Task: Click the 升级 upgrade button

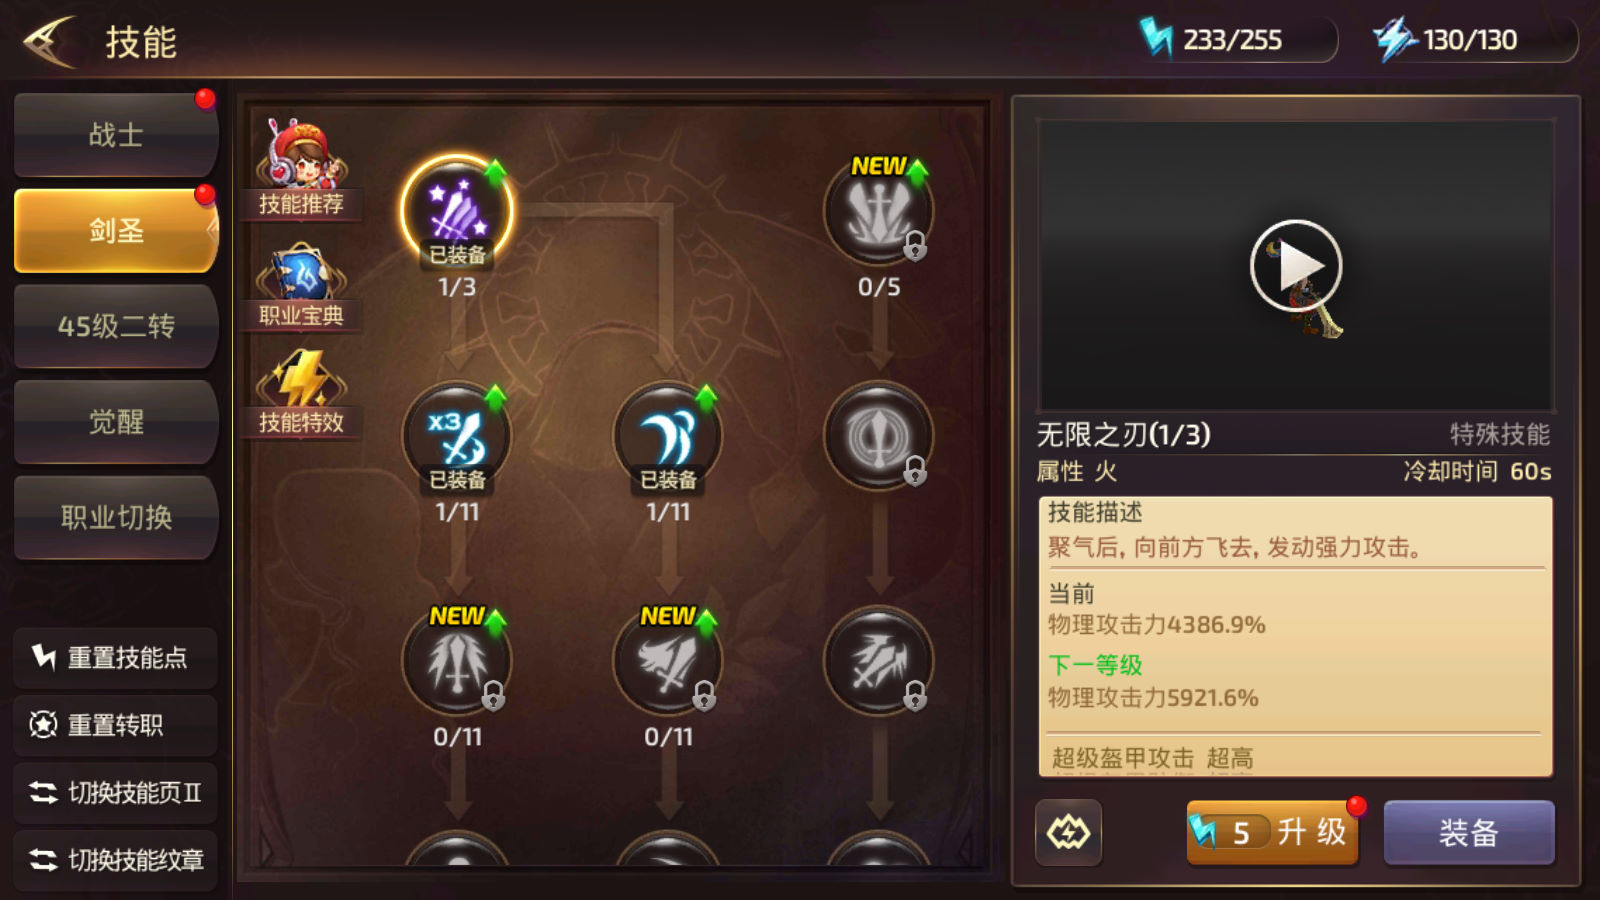Action: coord(1273,832)
